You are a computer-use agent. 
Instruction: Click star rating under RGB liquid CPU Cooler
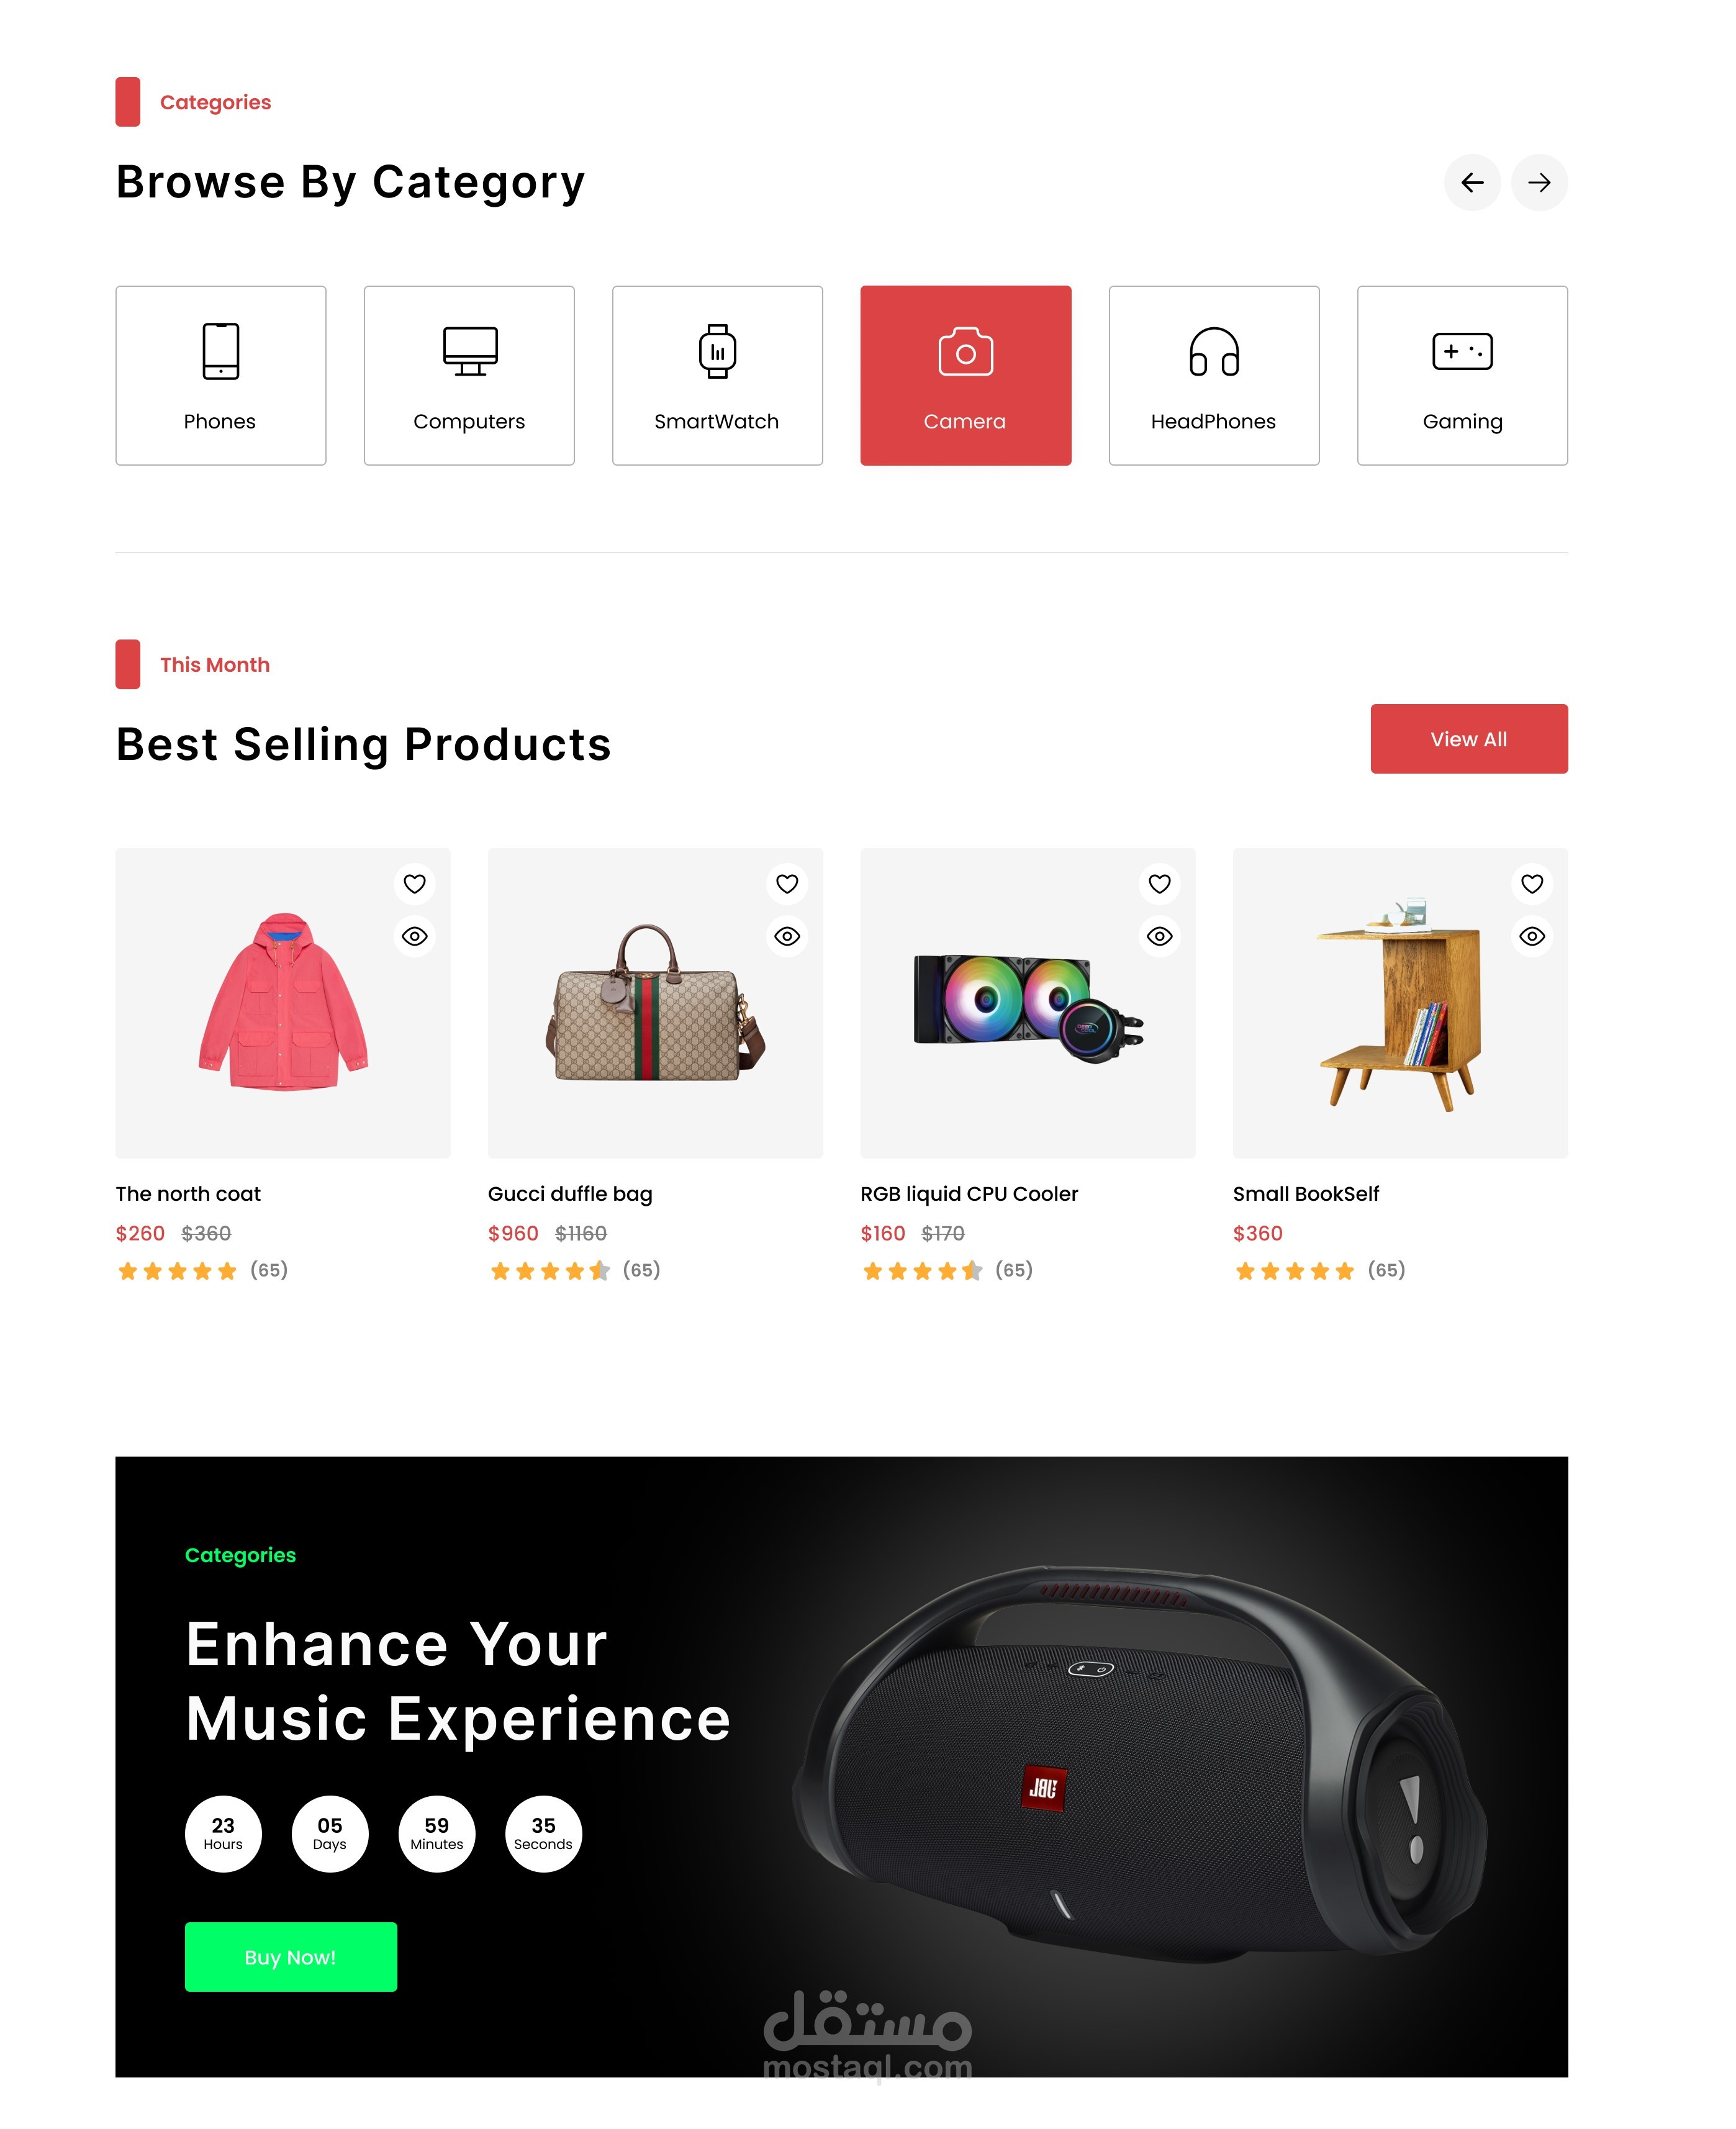922,1271
